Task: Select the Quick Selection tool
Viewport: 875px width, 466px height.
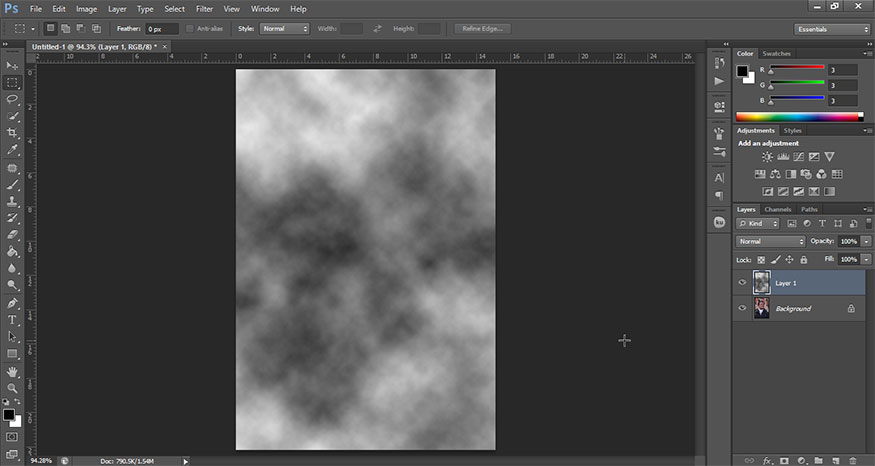Action: point(12,116)
